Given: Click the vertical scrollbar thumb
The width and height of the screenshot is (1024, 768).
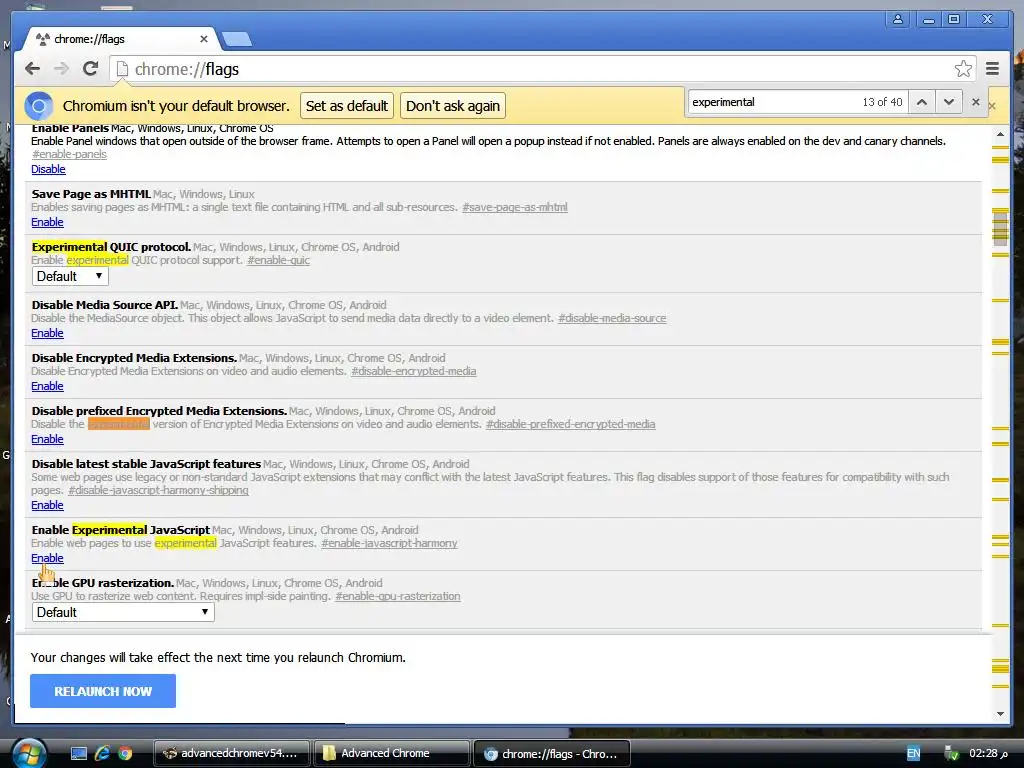Looking at the screenshot, I should point(1000,229).
